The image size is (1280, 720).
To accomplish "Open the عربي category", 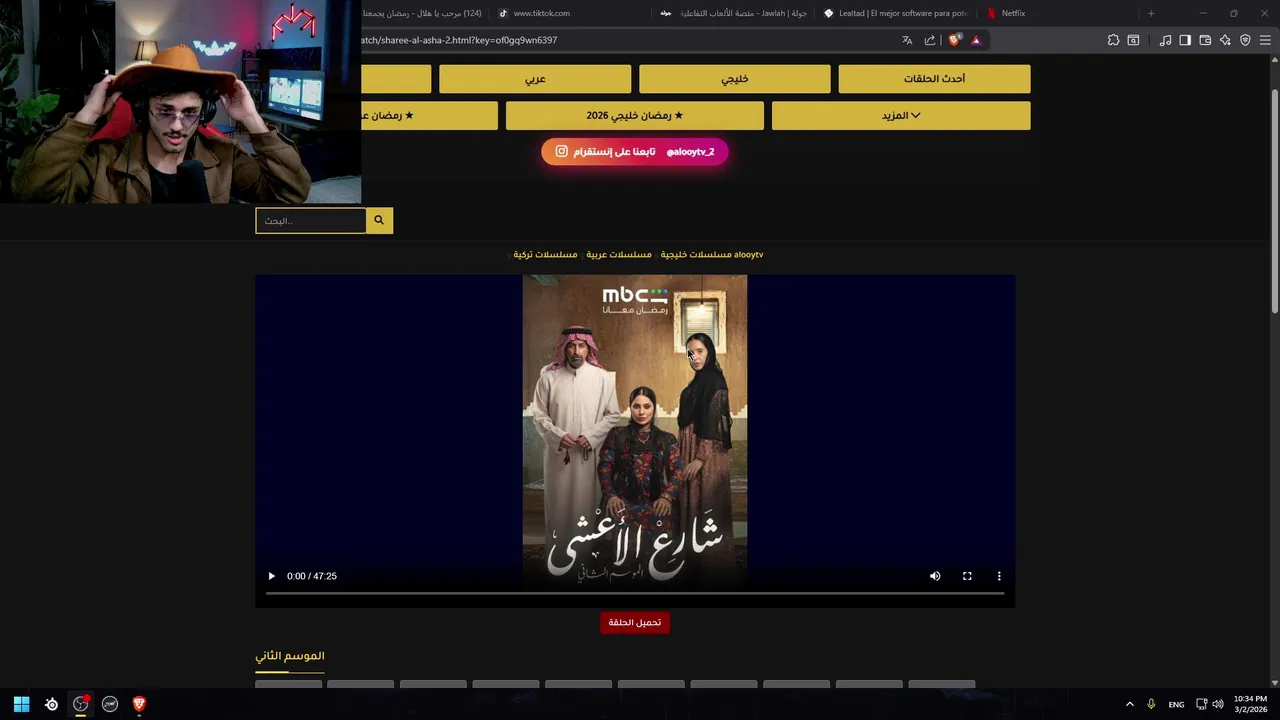I will 535,79.
